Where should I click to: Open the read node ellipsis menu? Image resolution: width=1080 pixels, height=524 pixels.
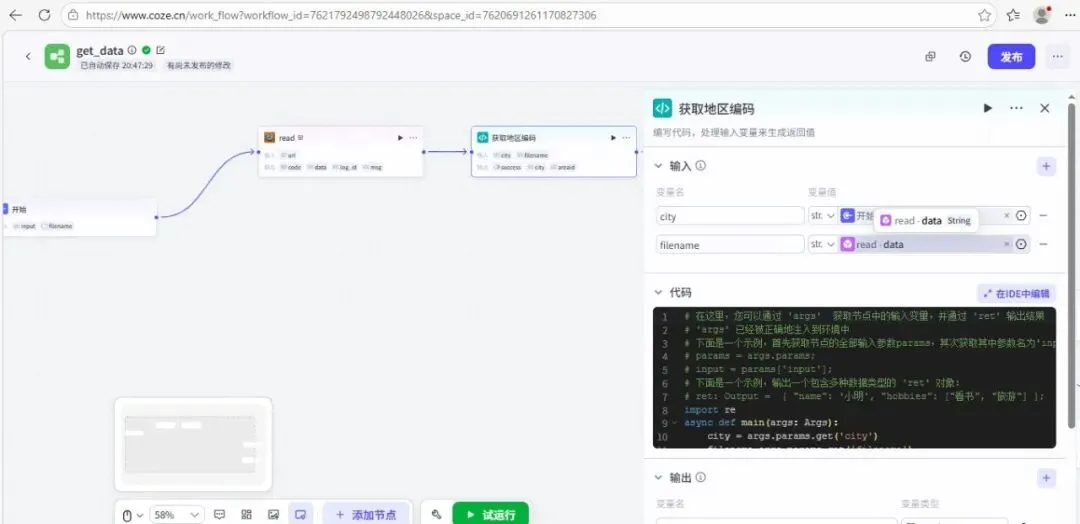point(413,138)
